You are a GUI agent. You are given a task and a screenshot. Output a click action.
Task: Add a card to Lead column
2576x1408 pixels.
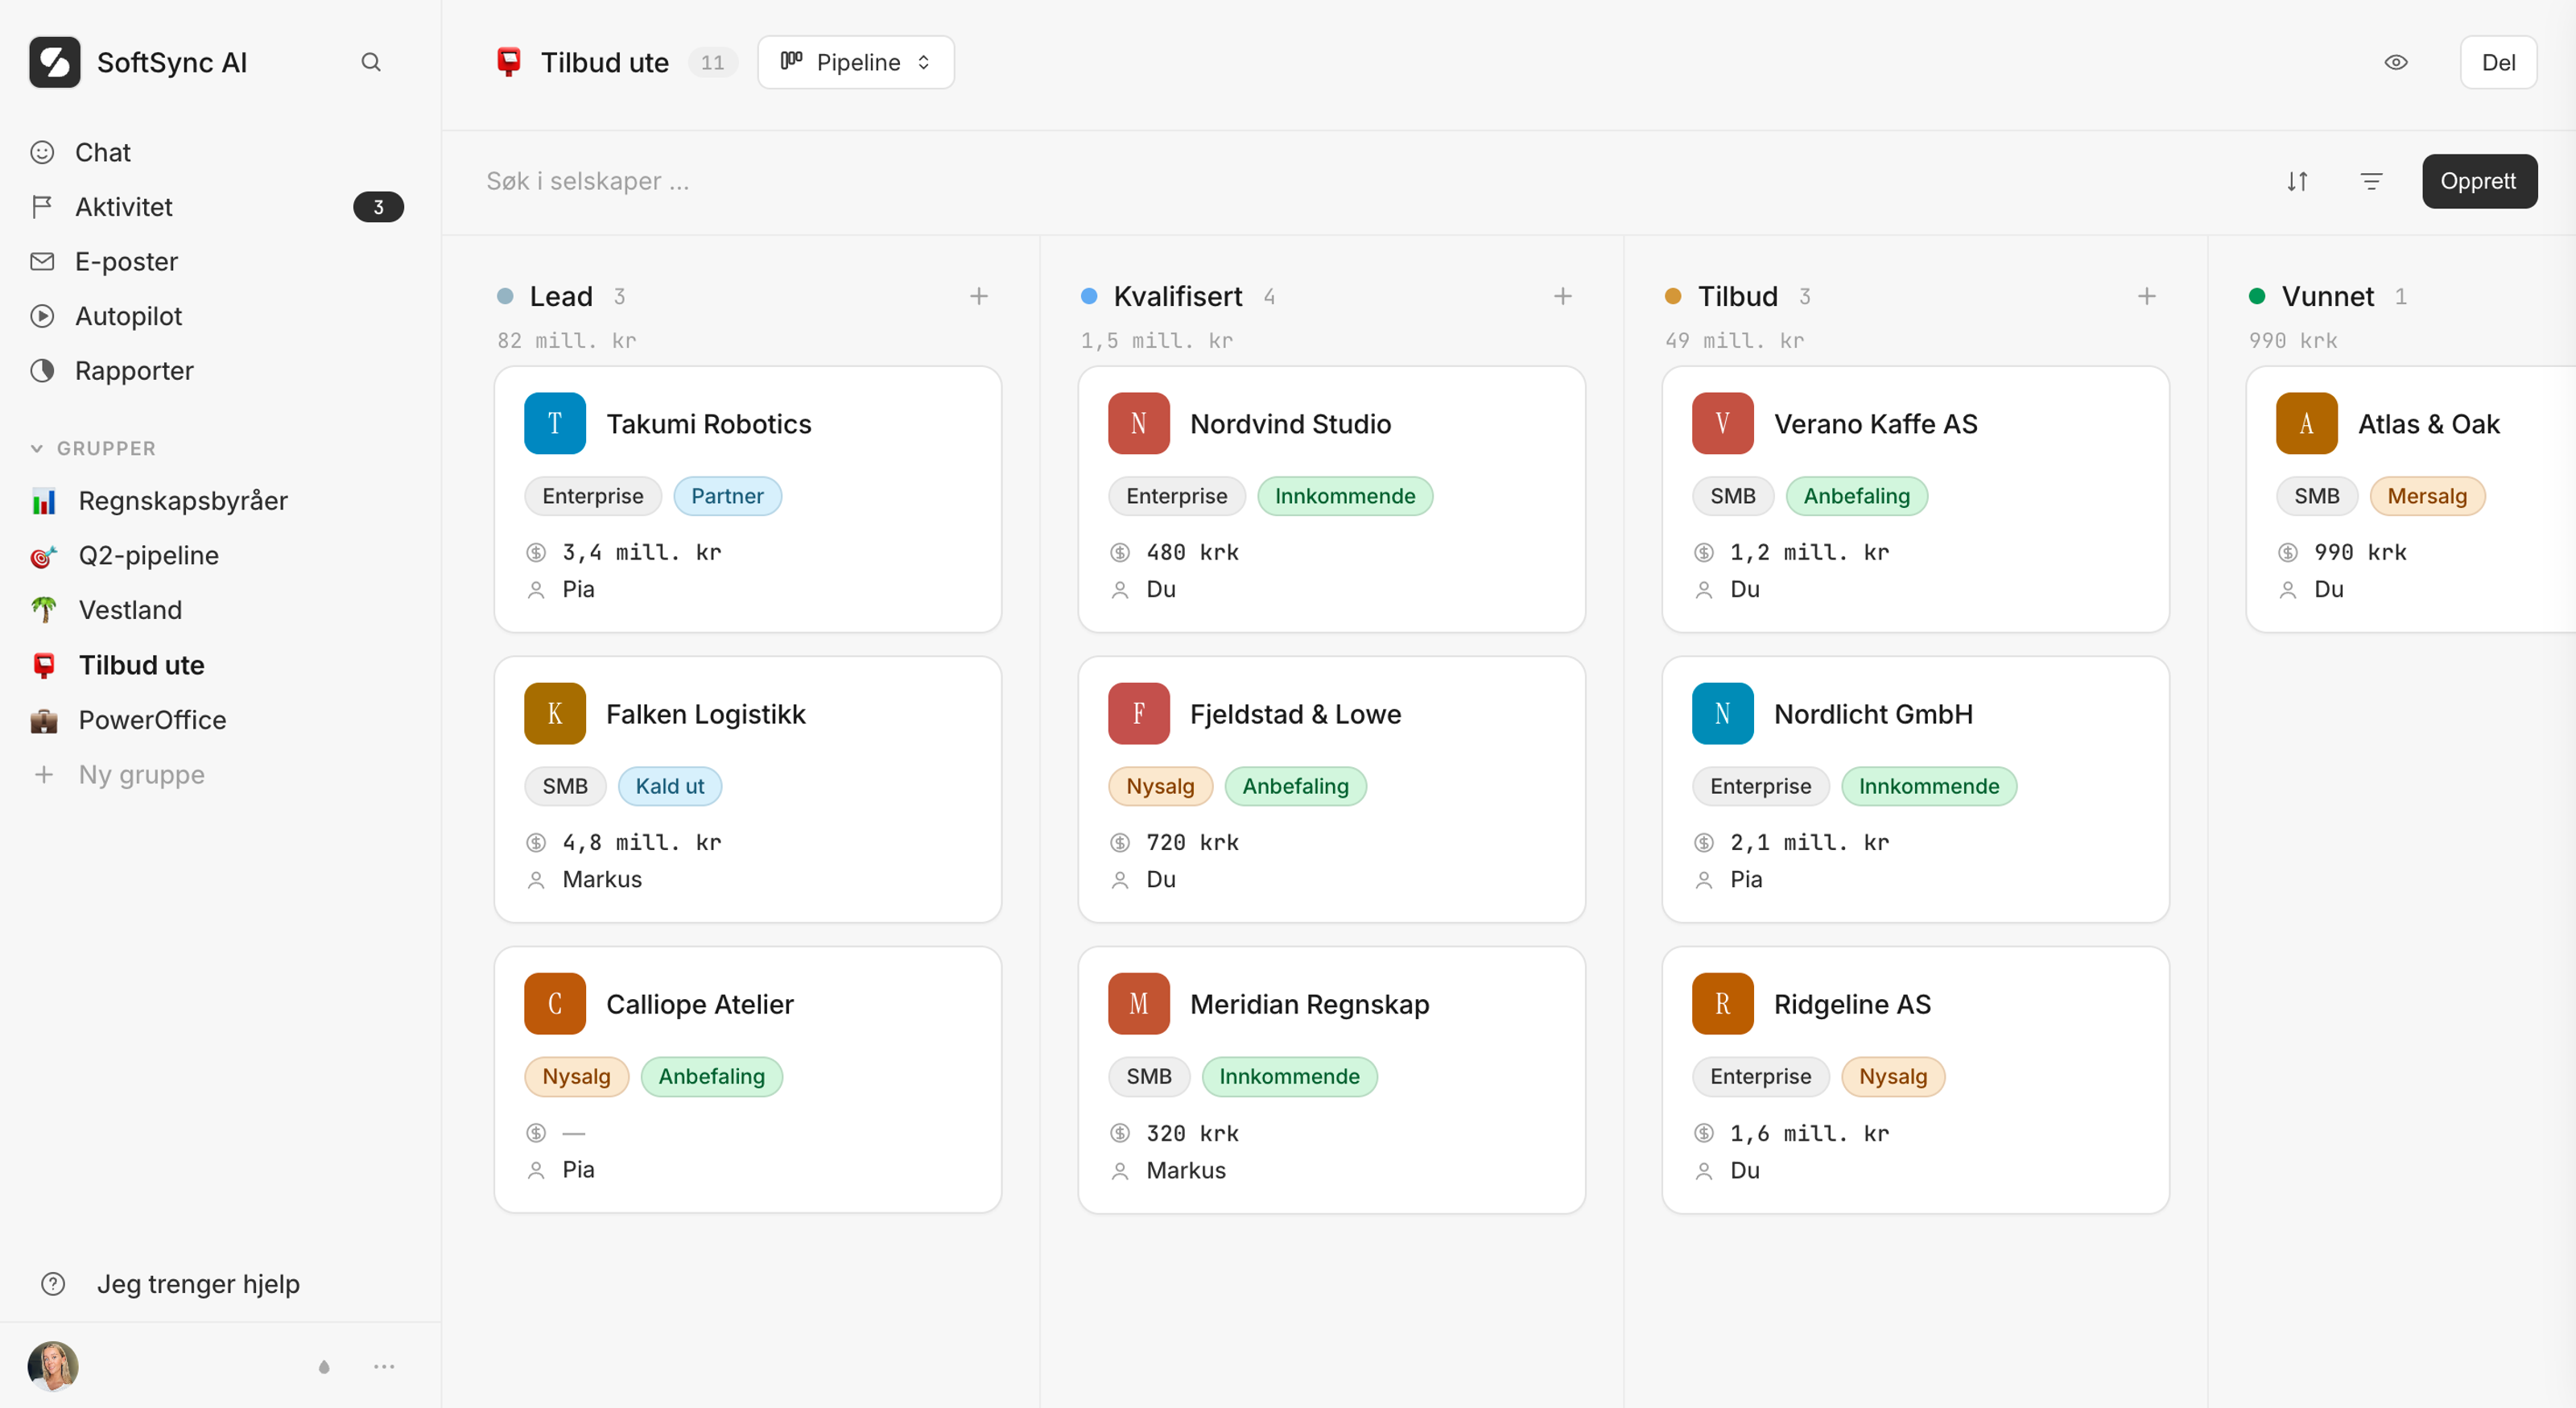click(x=978, y=296)
